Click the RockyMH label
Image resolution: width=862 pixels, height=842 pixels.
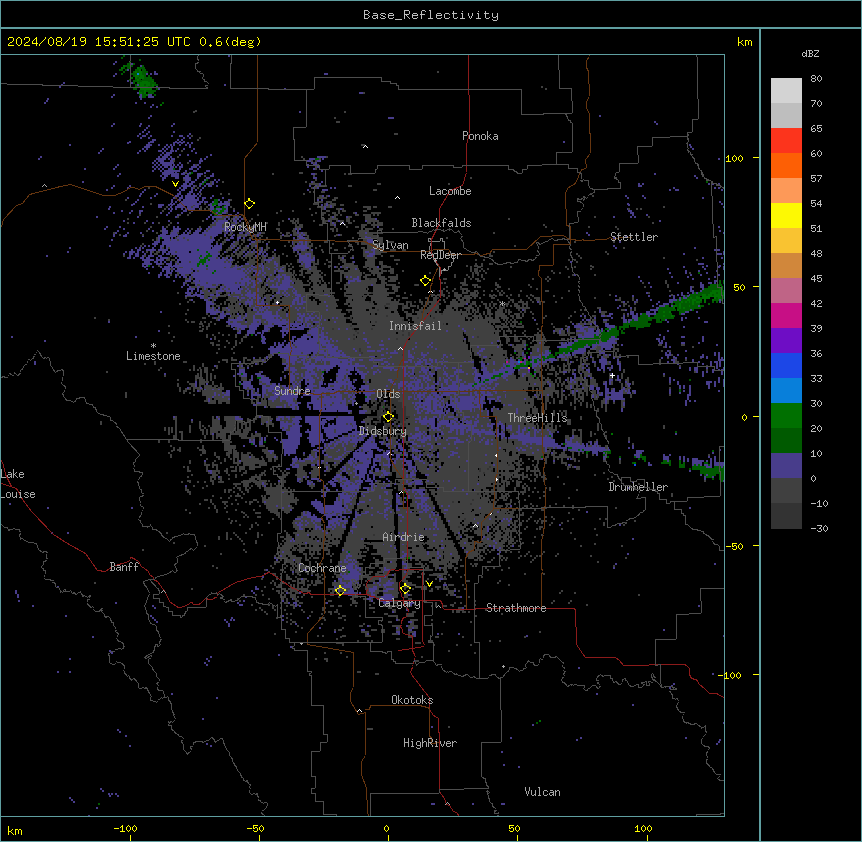click(245, 227)
